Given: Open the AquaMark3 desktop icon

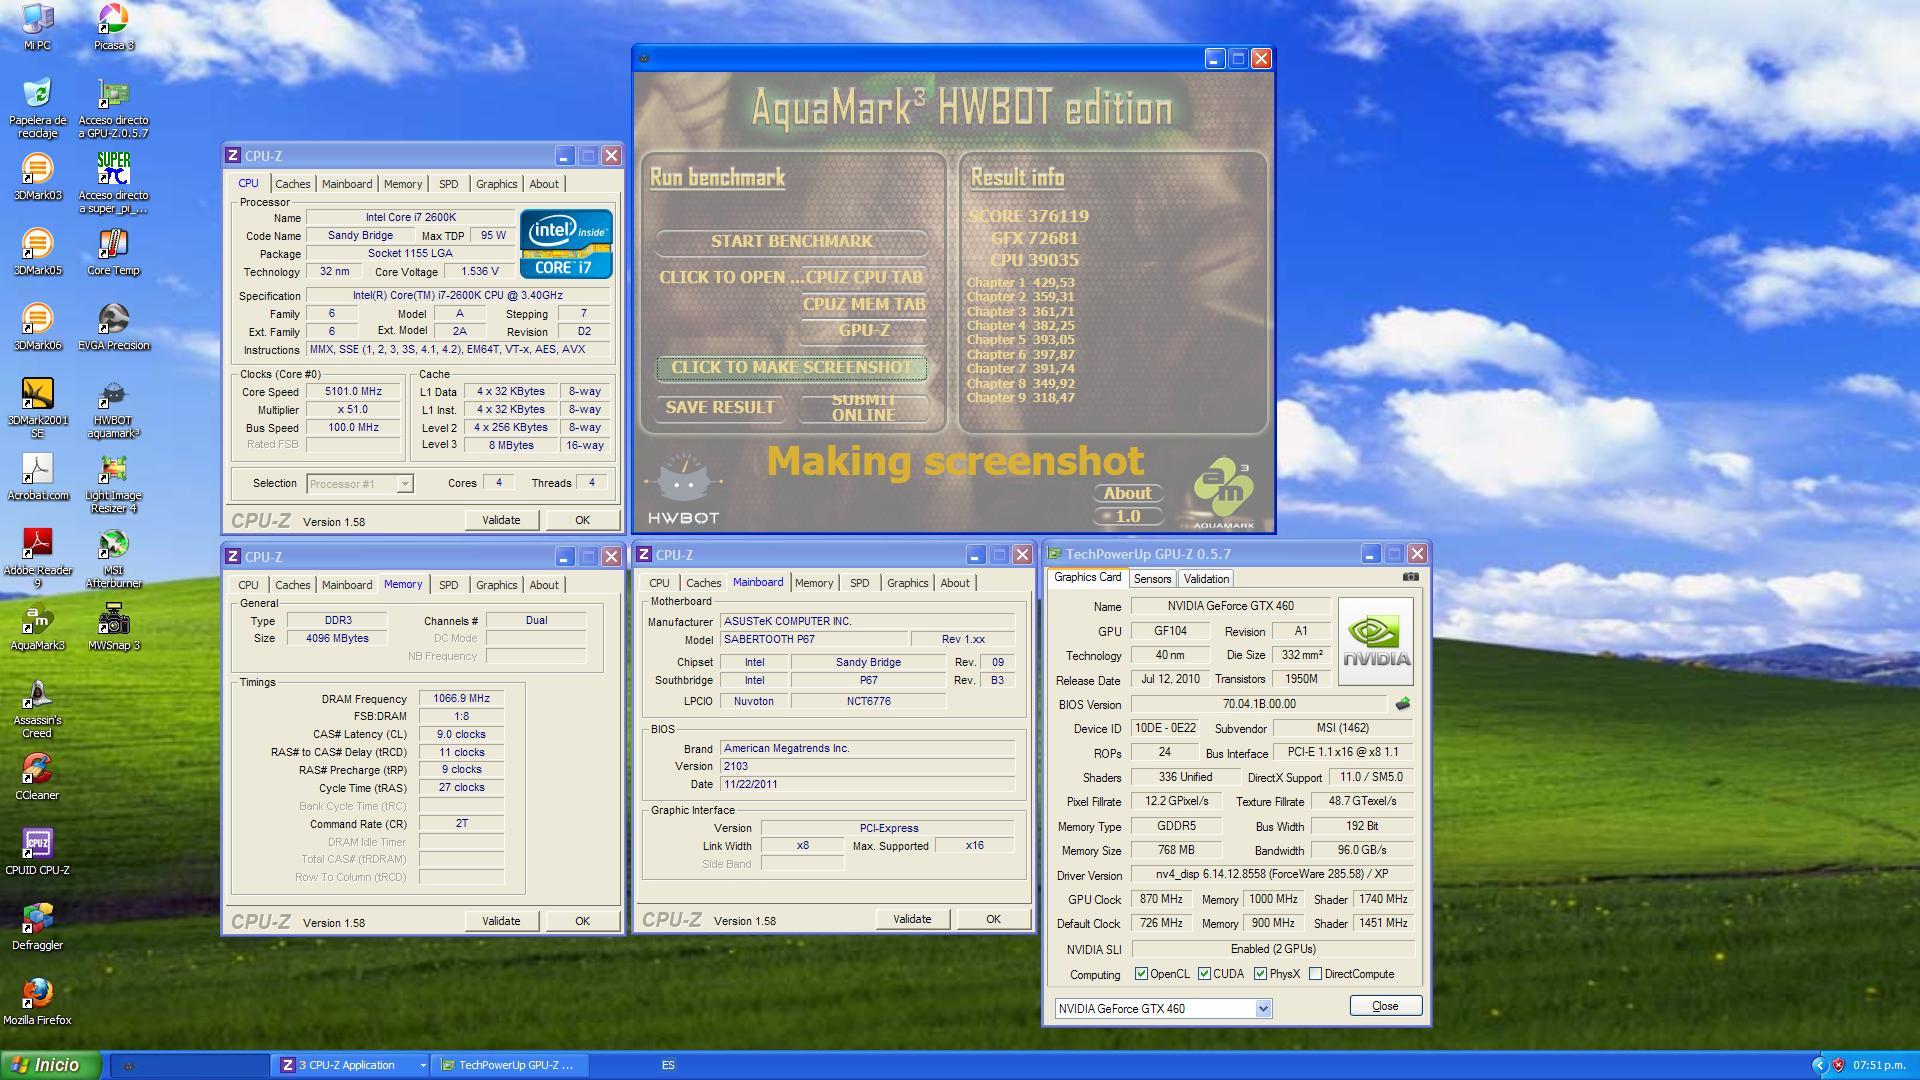Looking at the screenshot, I should (37, 627).
